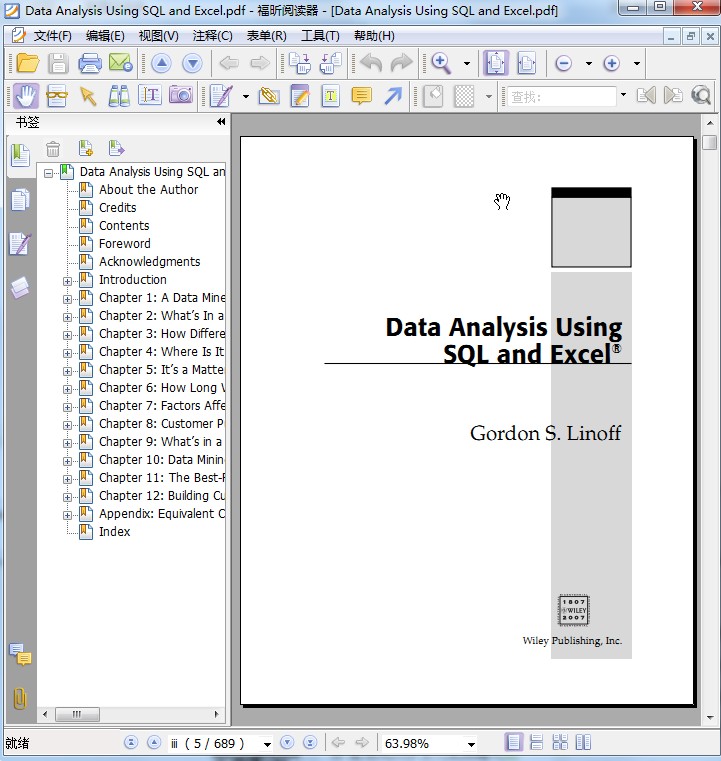The image size is (721, 761).
Task: Open the Foreword bookmark
Action: [x=125, y=244]
